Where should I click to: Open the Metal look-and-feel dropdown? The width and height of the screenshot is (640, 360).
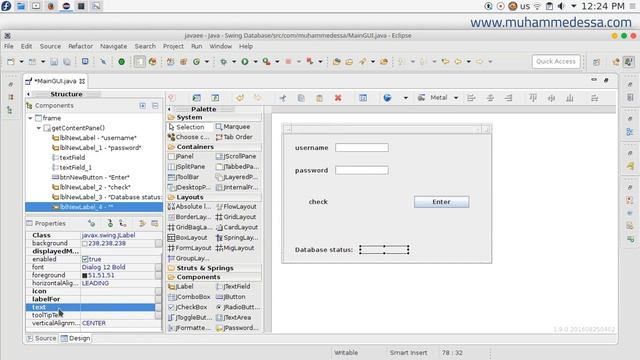click(x=456, y=98)
